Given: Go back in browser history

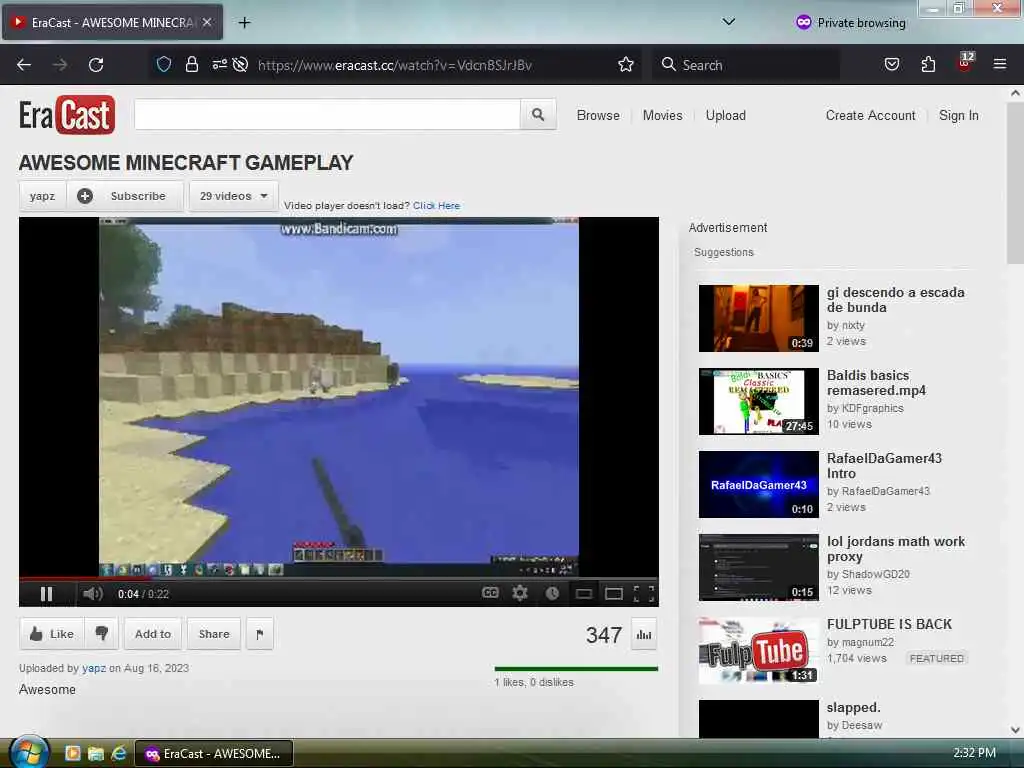Looking at the screenshot, I should [x=24, y=65].
